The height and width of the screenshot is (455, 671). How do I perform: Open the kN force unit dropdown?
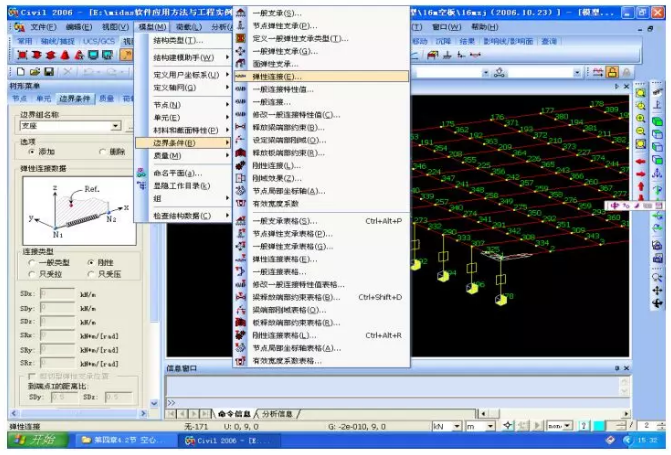pos(457,426)
